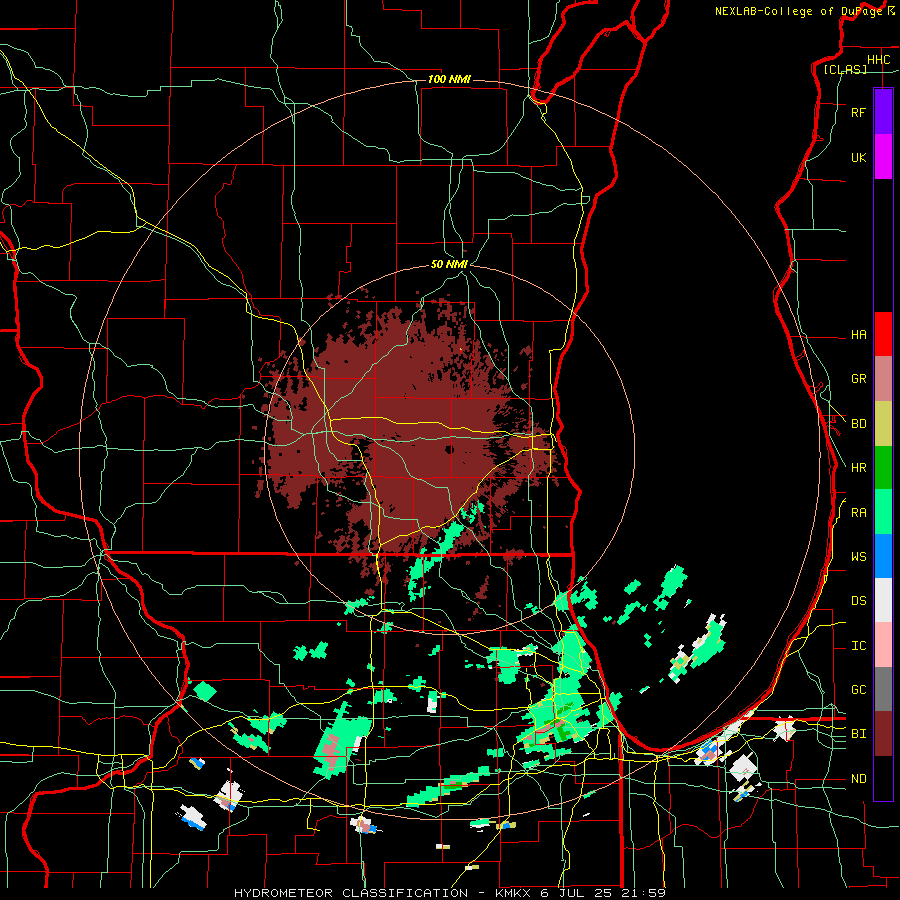Click the 'HA' legend label
900x900 pixels.
[858, 335]
